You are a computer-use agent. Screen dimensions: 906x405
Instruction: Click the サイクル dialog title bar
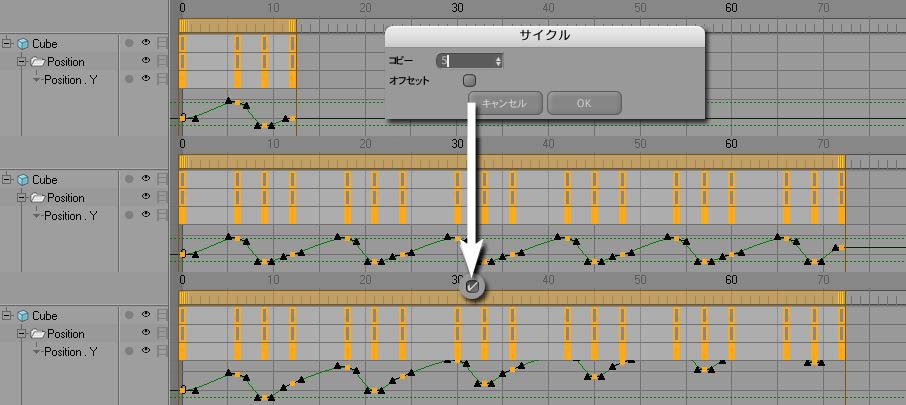click(x=545, y=35)
